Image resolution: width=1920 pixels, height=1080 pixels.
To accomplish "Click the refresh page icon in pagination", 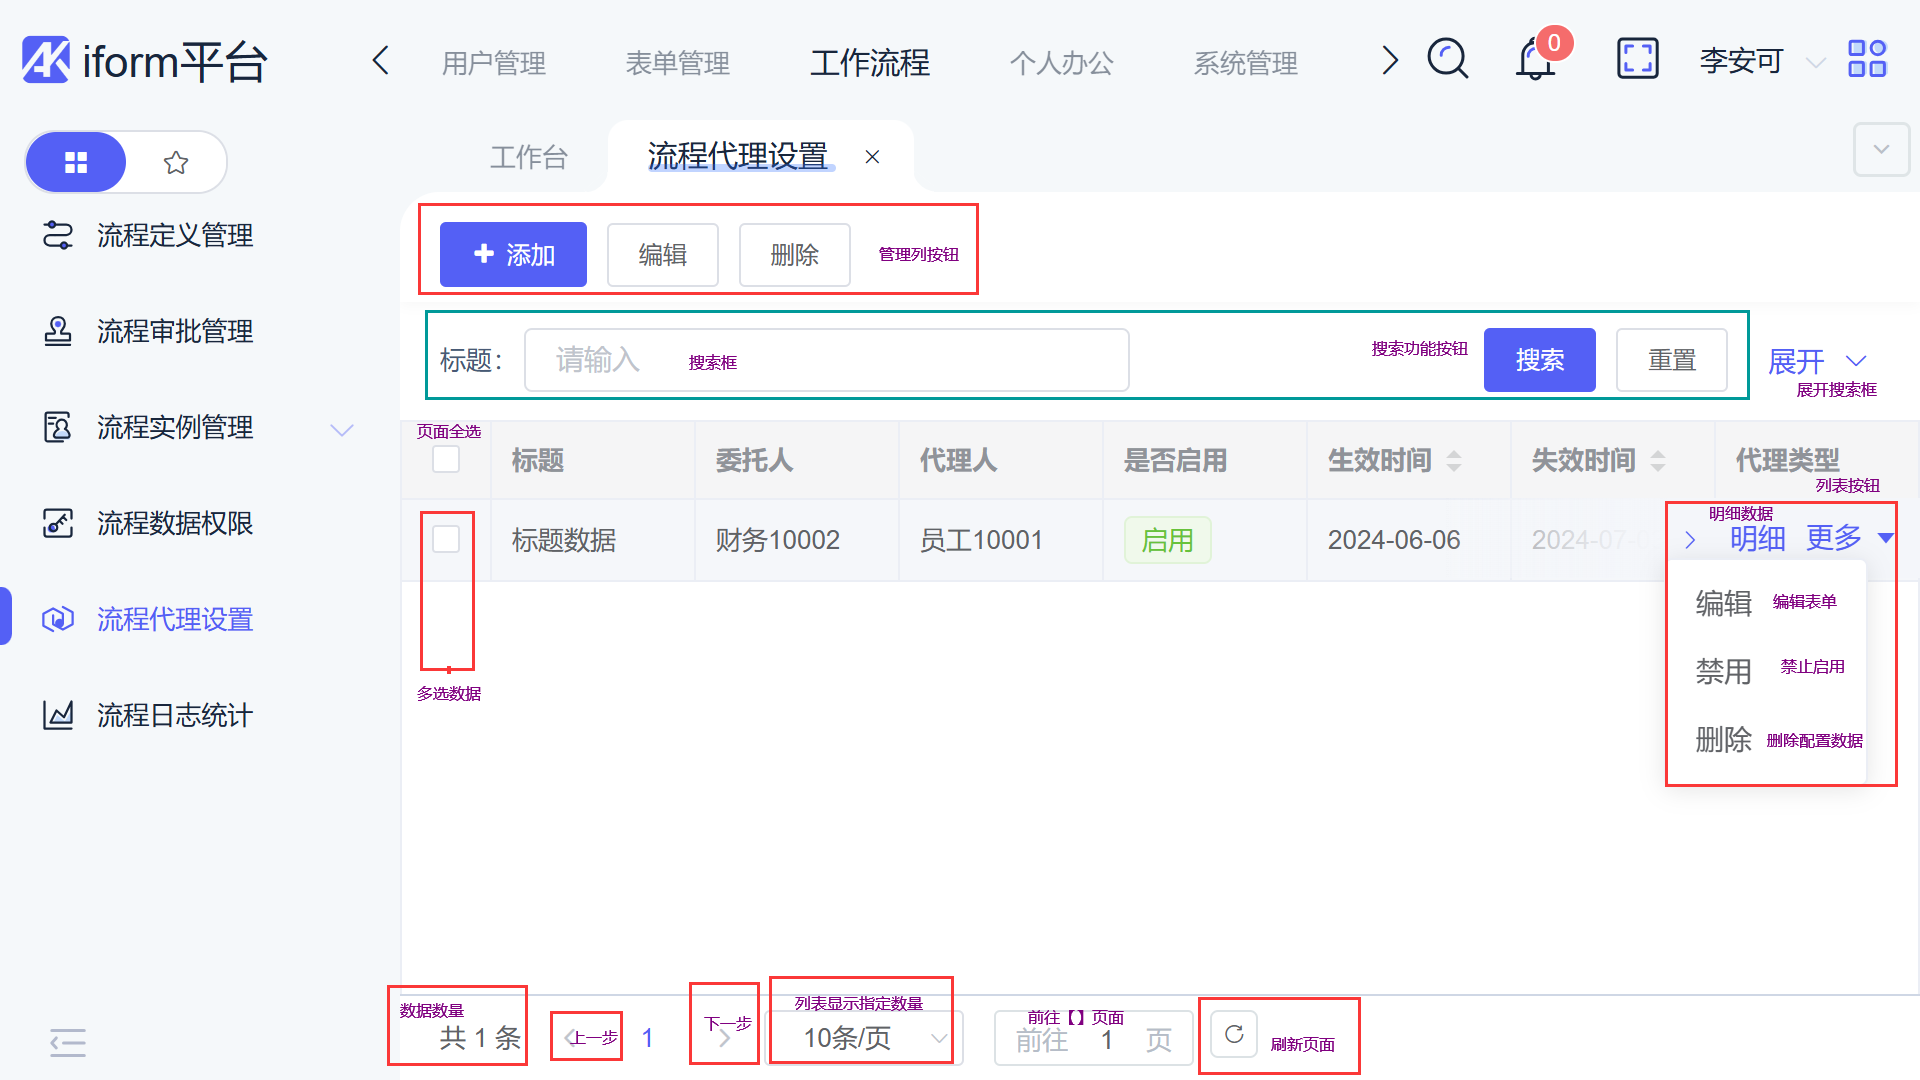I will (x=1234, y=1034).
